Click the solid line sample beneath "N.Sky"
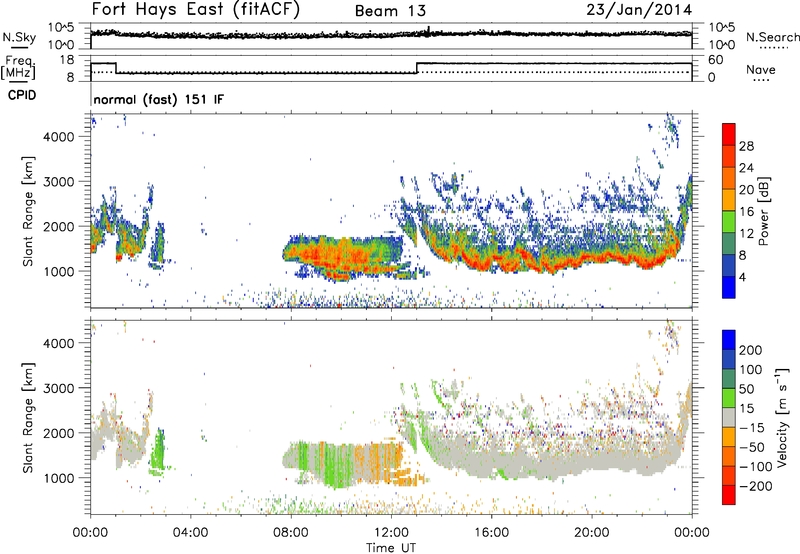The width and height of the screenshot is (800, 554). [x=19, y=47]
